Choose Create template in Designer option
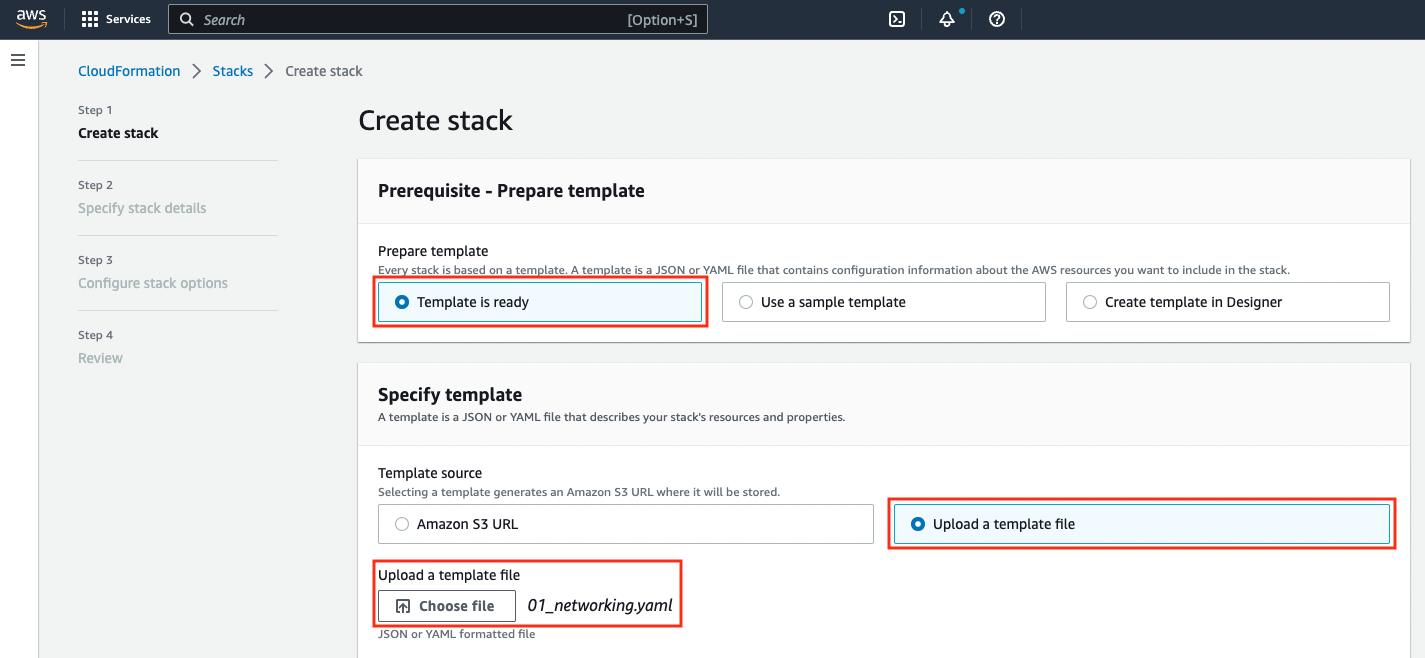1425x658 pixels. (x=1228, y=302)
